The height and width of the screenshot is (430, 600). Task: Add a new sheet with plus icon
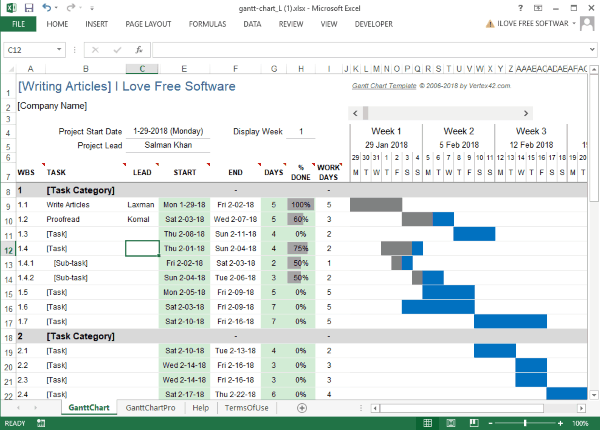[x=302, y=408]
